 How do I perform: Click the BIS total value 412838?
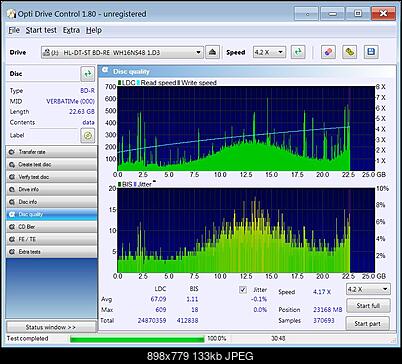click(187, 320)
